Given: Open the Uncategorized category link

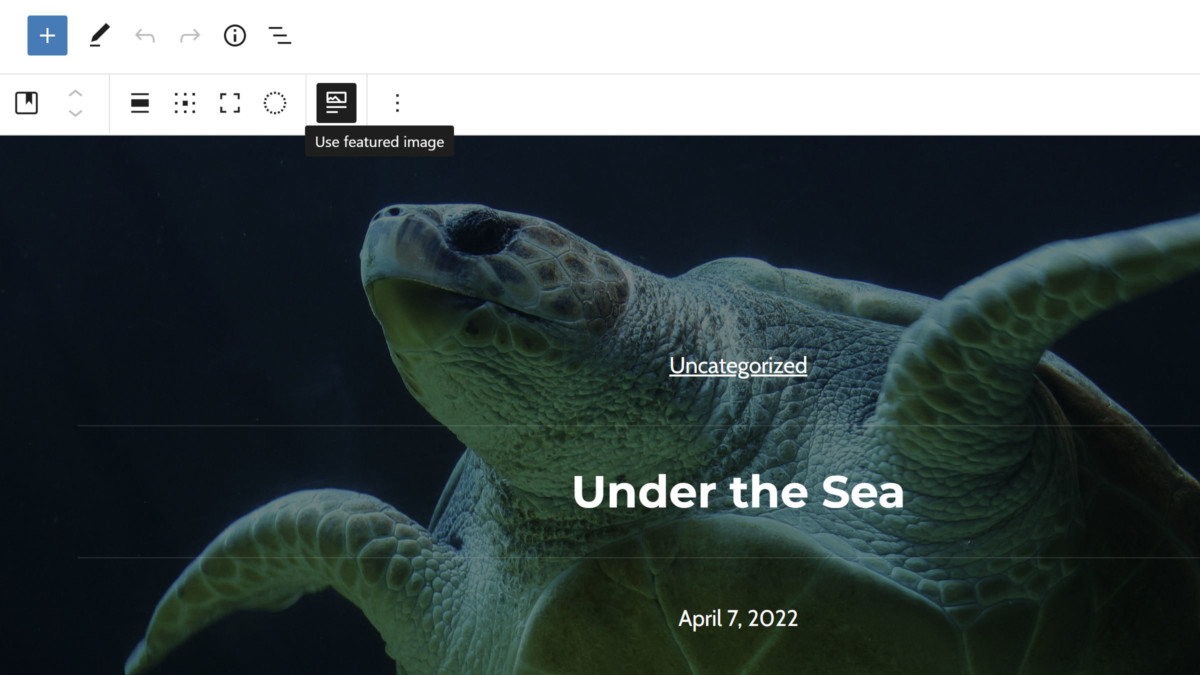Looking at the screenshot, I should (737, 365).
